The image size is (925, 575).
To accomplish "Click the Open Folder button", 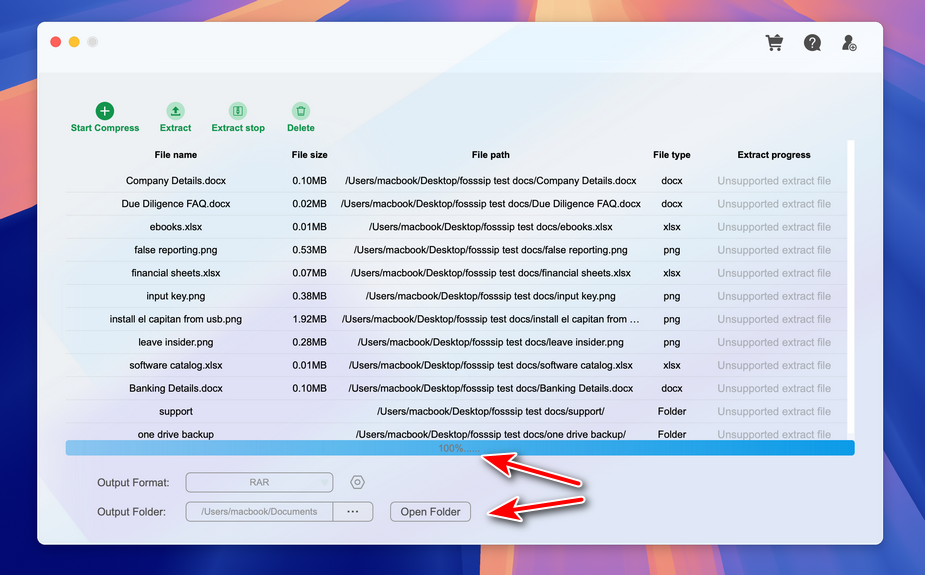I will 430,512.
